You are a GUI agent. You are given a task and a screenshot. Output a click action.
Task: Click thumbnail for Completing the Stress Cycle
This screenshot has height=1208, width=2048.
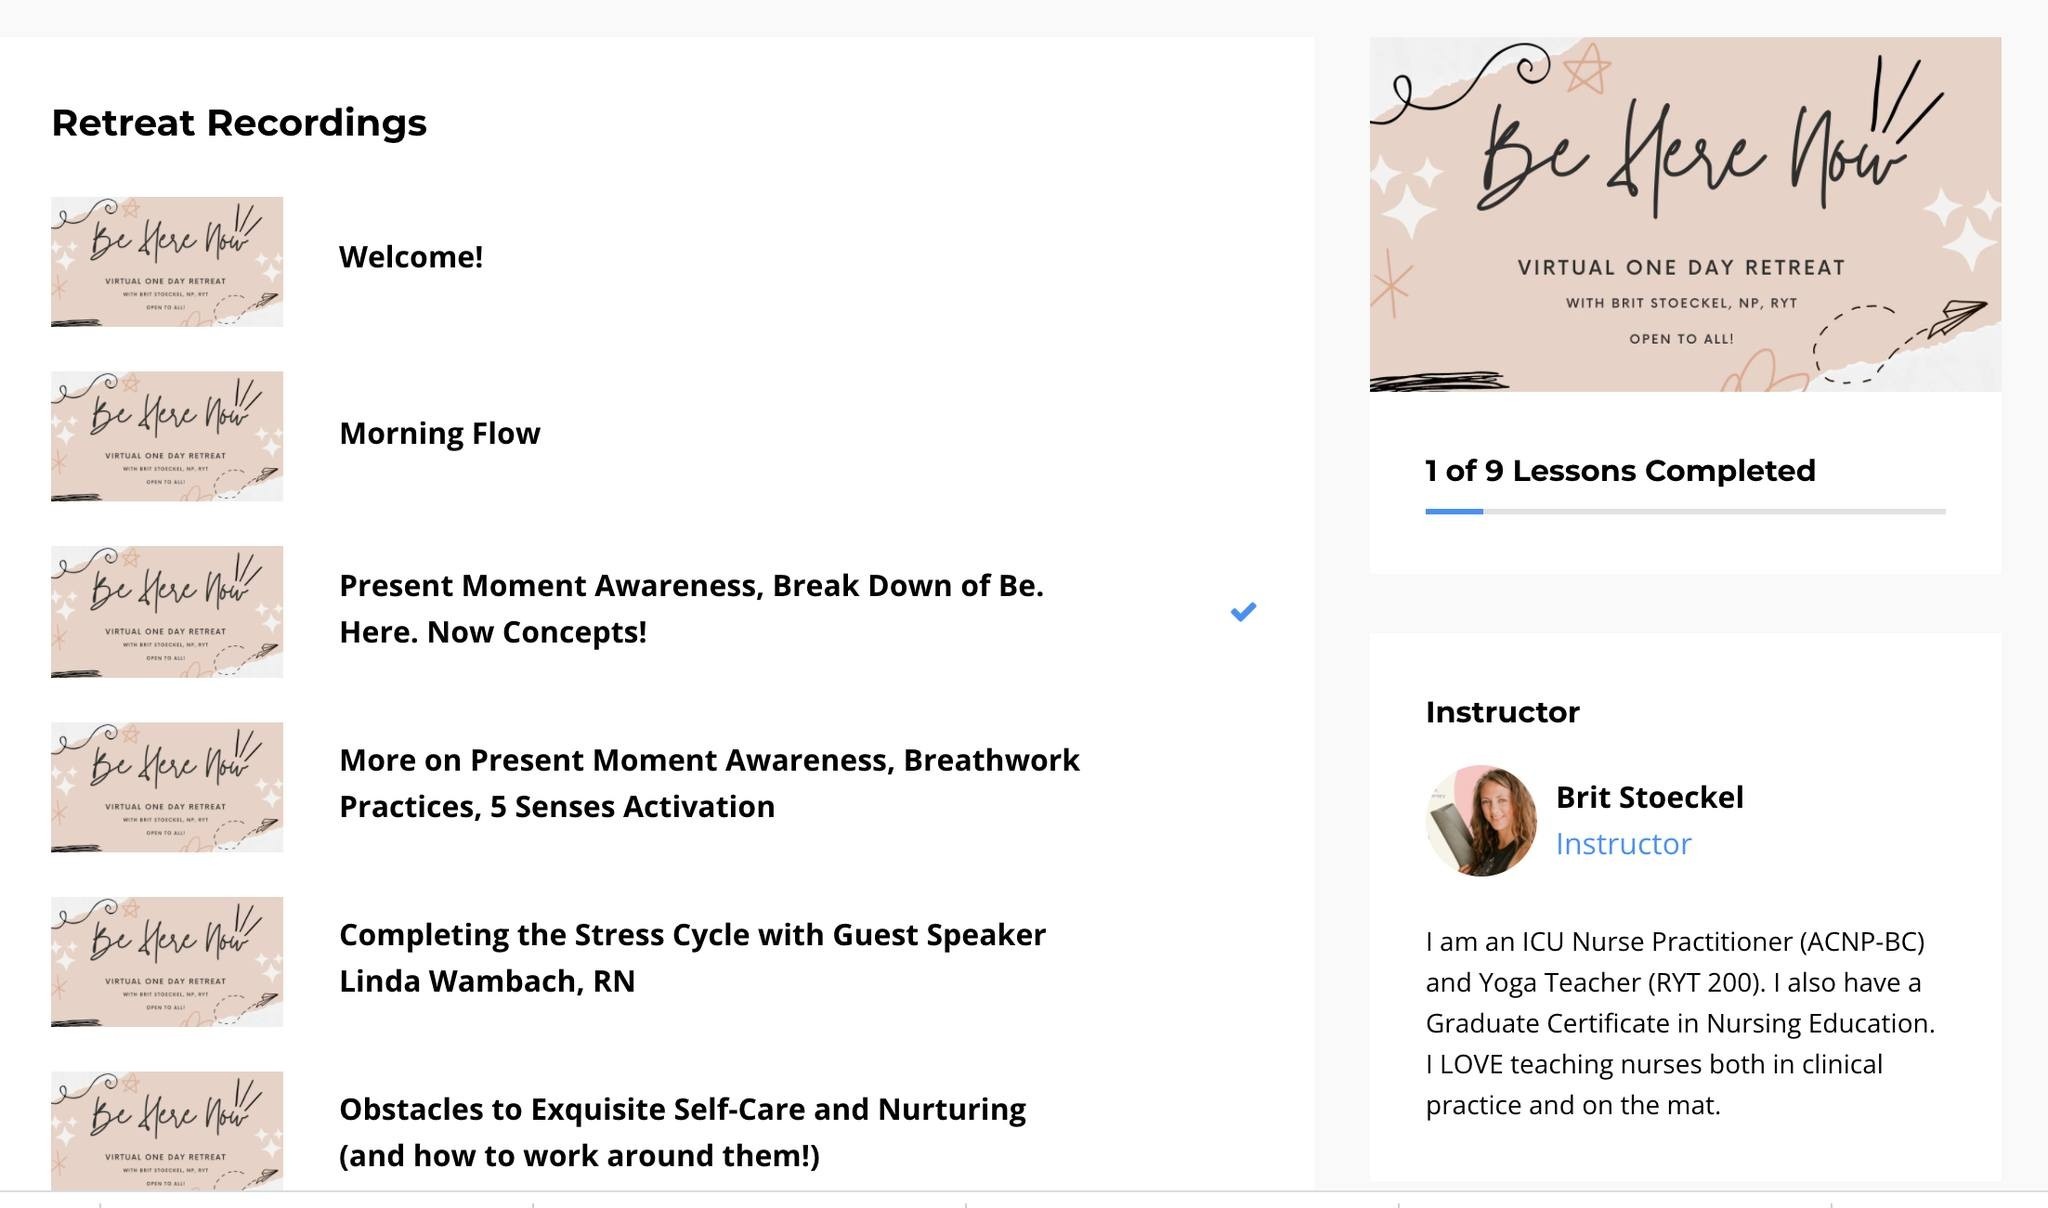(167, 961)
